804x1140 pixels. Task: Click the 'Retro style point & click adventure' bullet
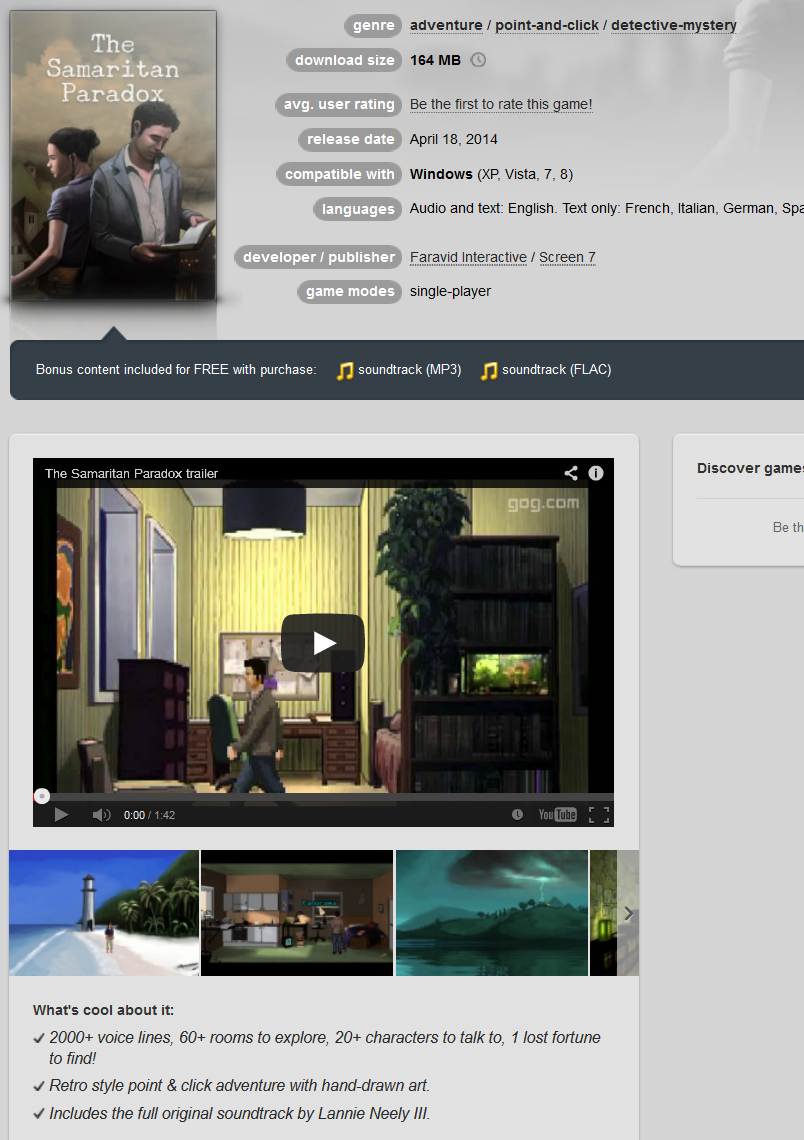(x=239, y=1085)
